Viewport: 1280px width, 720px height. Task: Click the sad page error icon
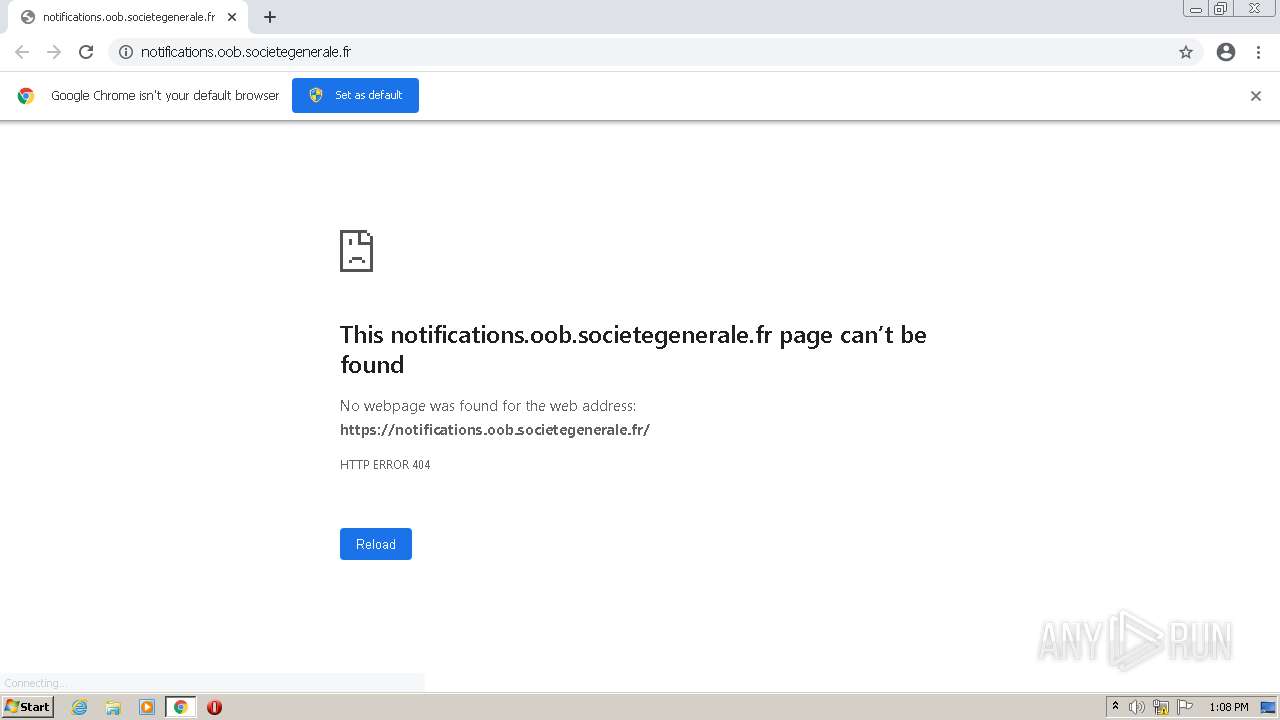click(356, 251)
